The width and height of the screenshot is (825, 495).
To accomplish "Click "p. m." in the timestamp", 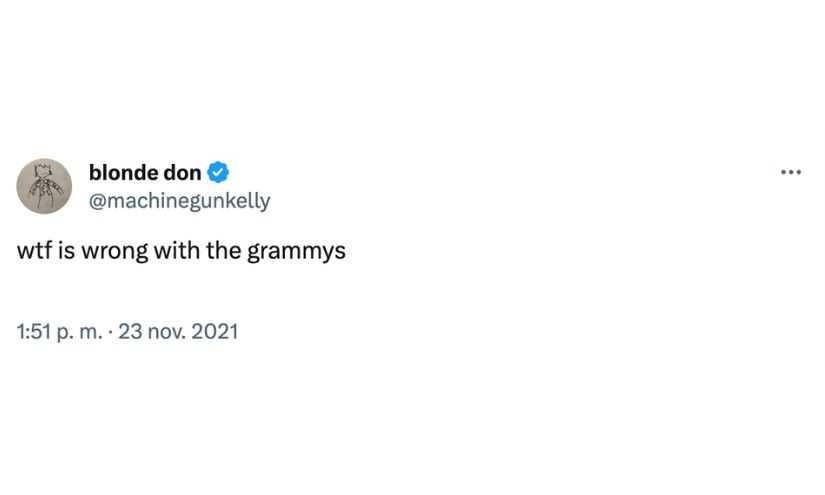I will tap(79, 331).
